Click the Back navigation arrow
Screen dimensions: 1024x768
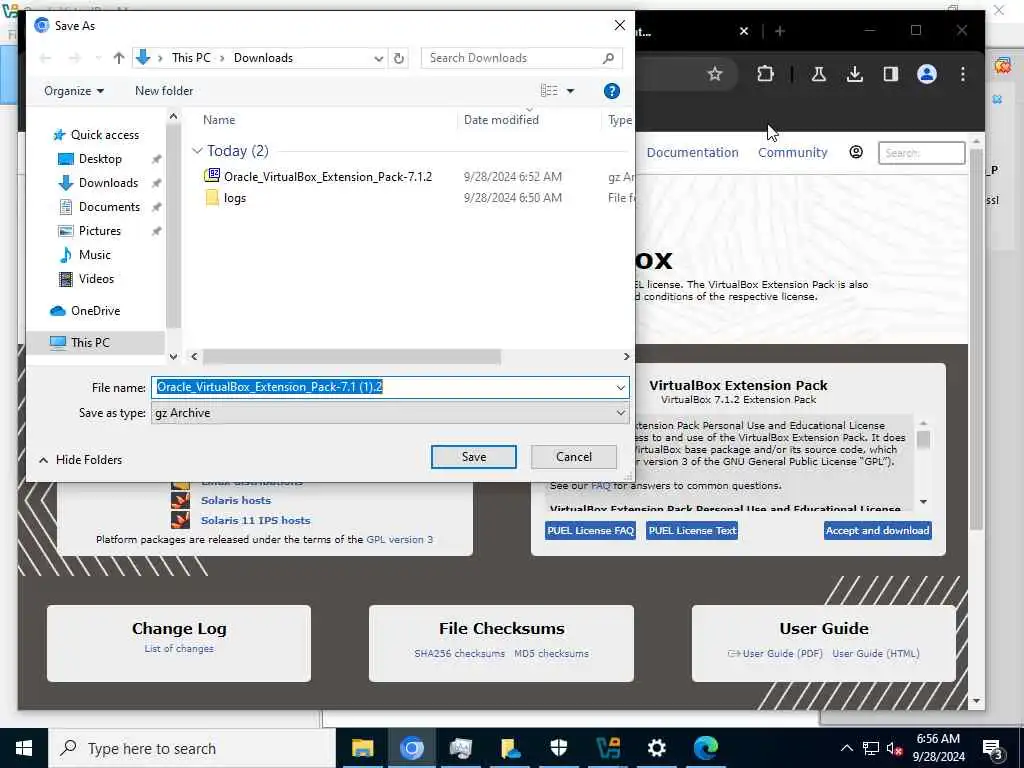click(45, 58)
